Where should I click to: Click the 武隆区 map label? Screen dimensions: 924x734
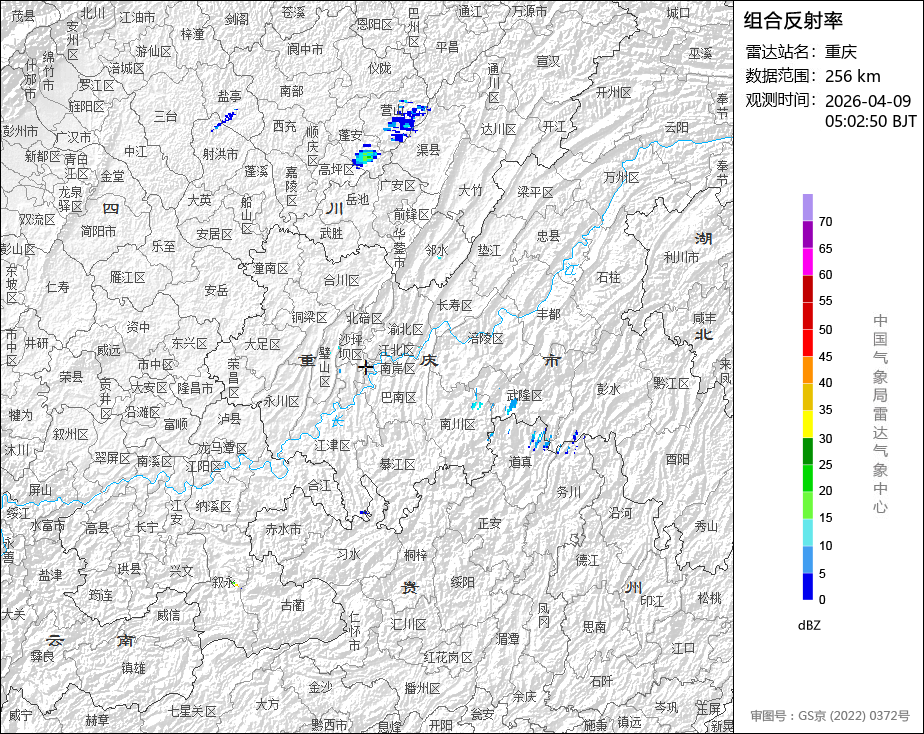(x=524, y=396)
